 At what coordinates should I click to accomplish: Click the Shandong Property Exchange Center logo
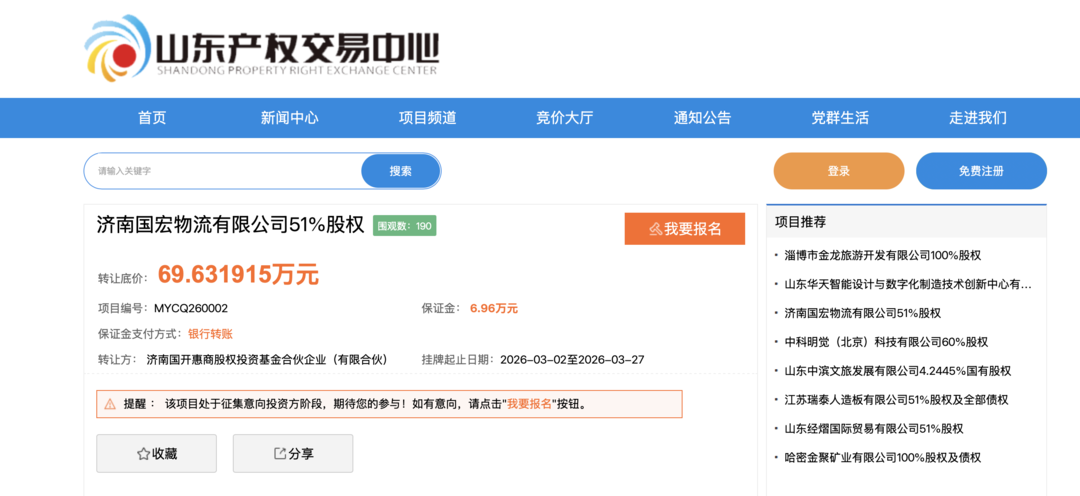click(x=262, y=48)
